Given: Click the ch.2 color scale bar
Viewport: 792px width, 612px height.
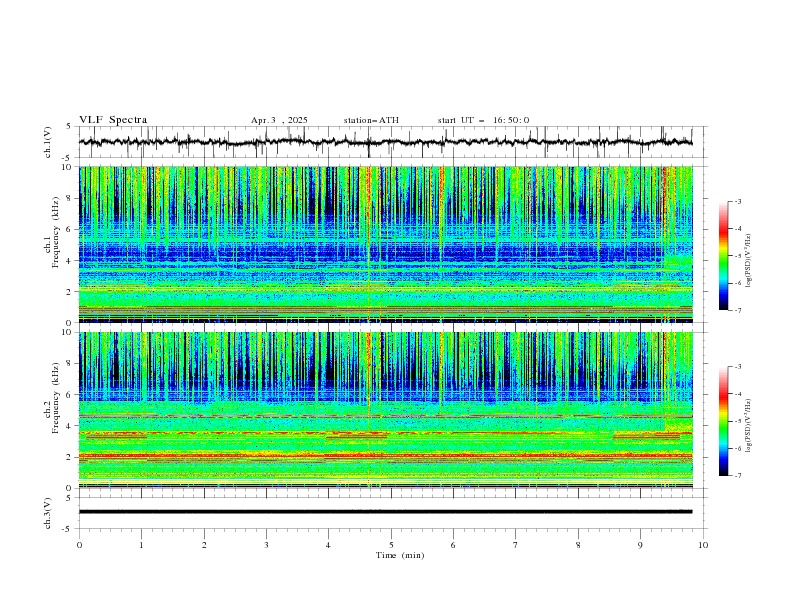Looking at the screenshot, I should tap(724, 421).
